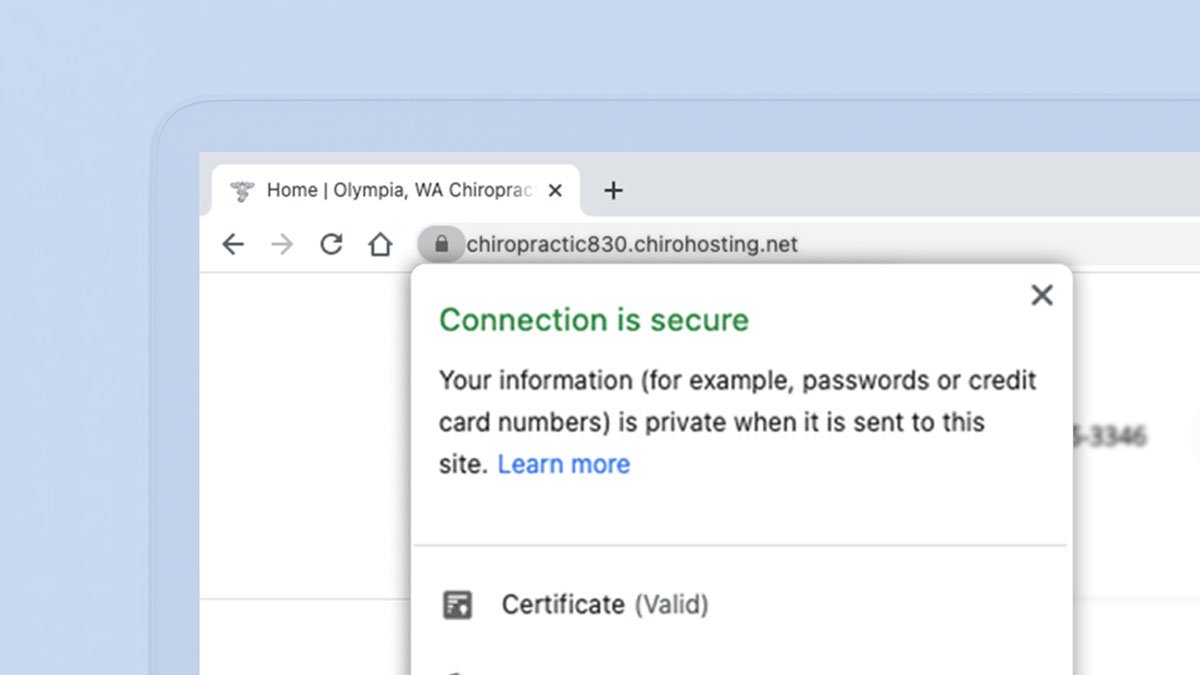Close the Olympia, WA Chiropractic tab
This screenshot has height=675, width=1200.
pyautogui.click(x=556, y=190)
